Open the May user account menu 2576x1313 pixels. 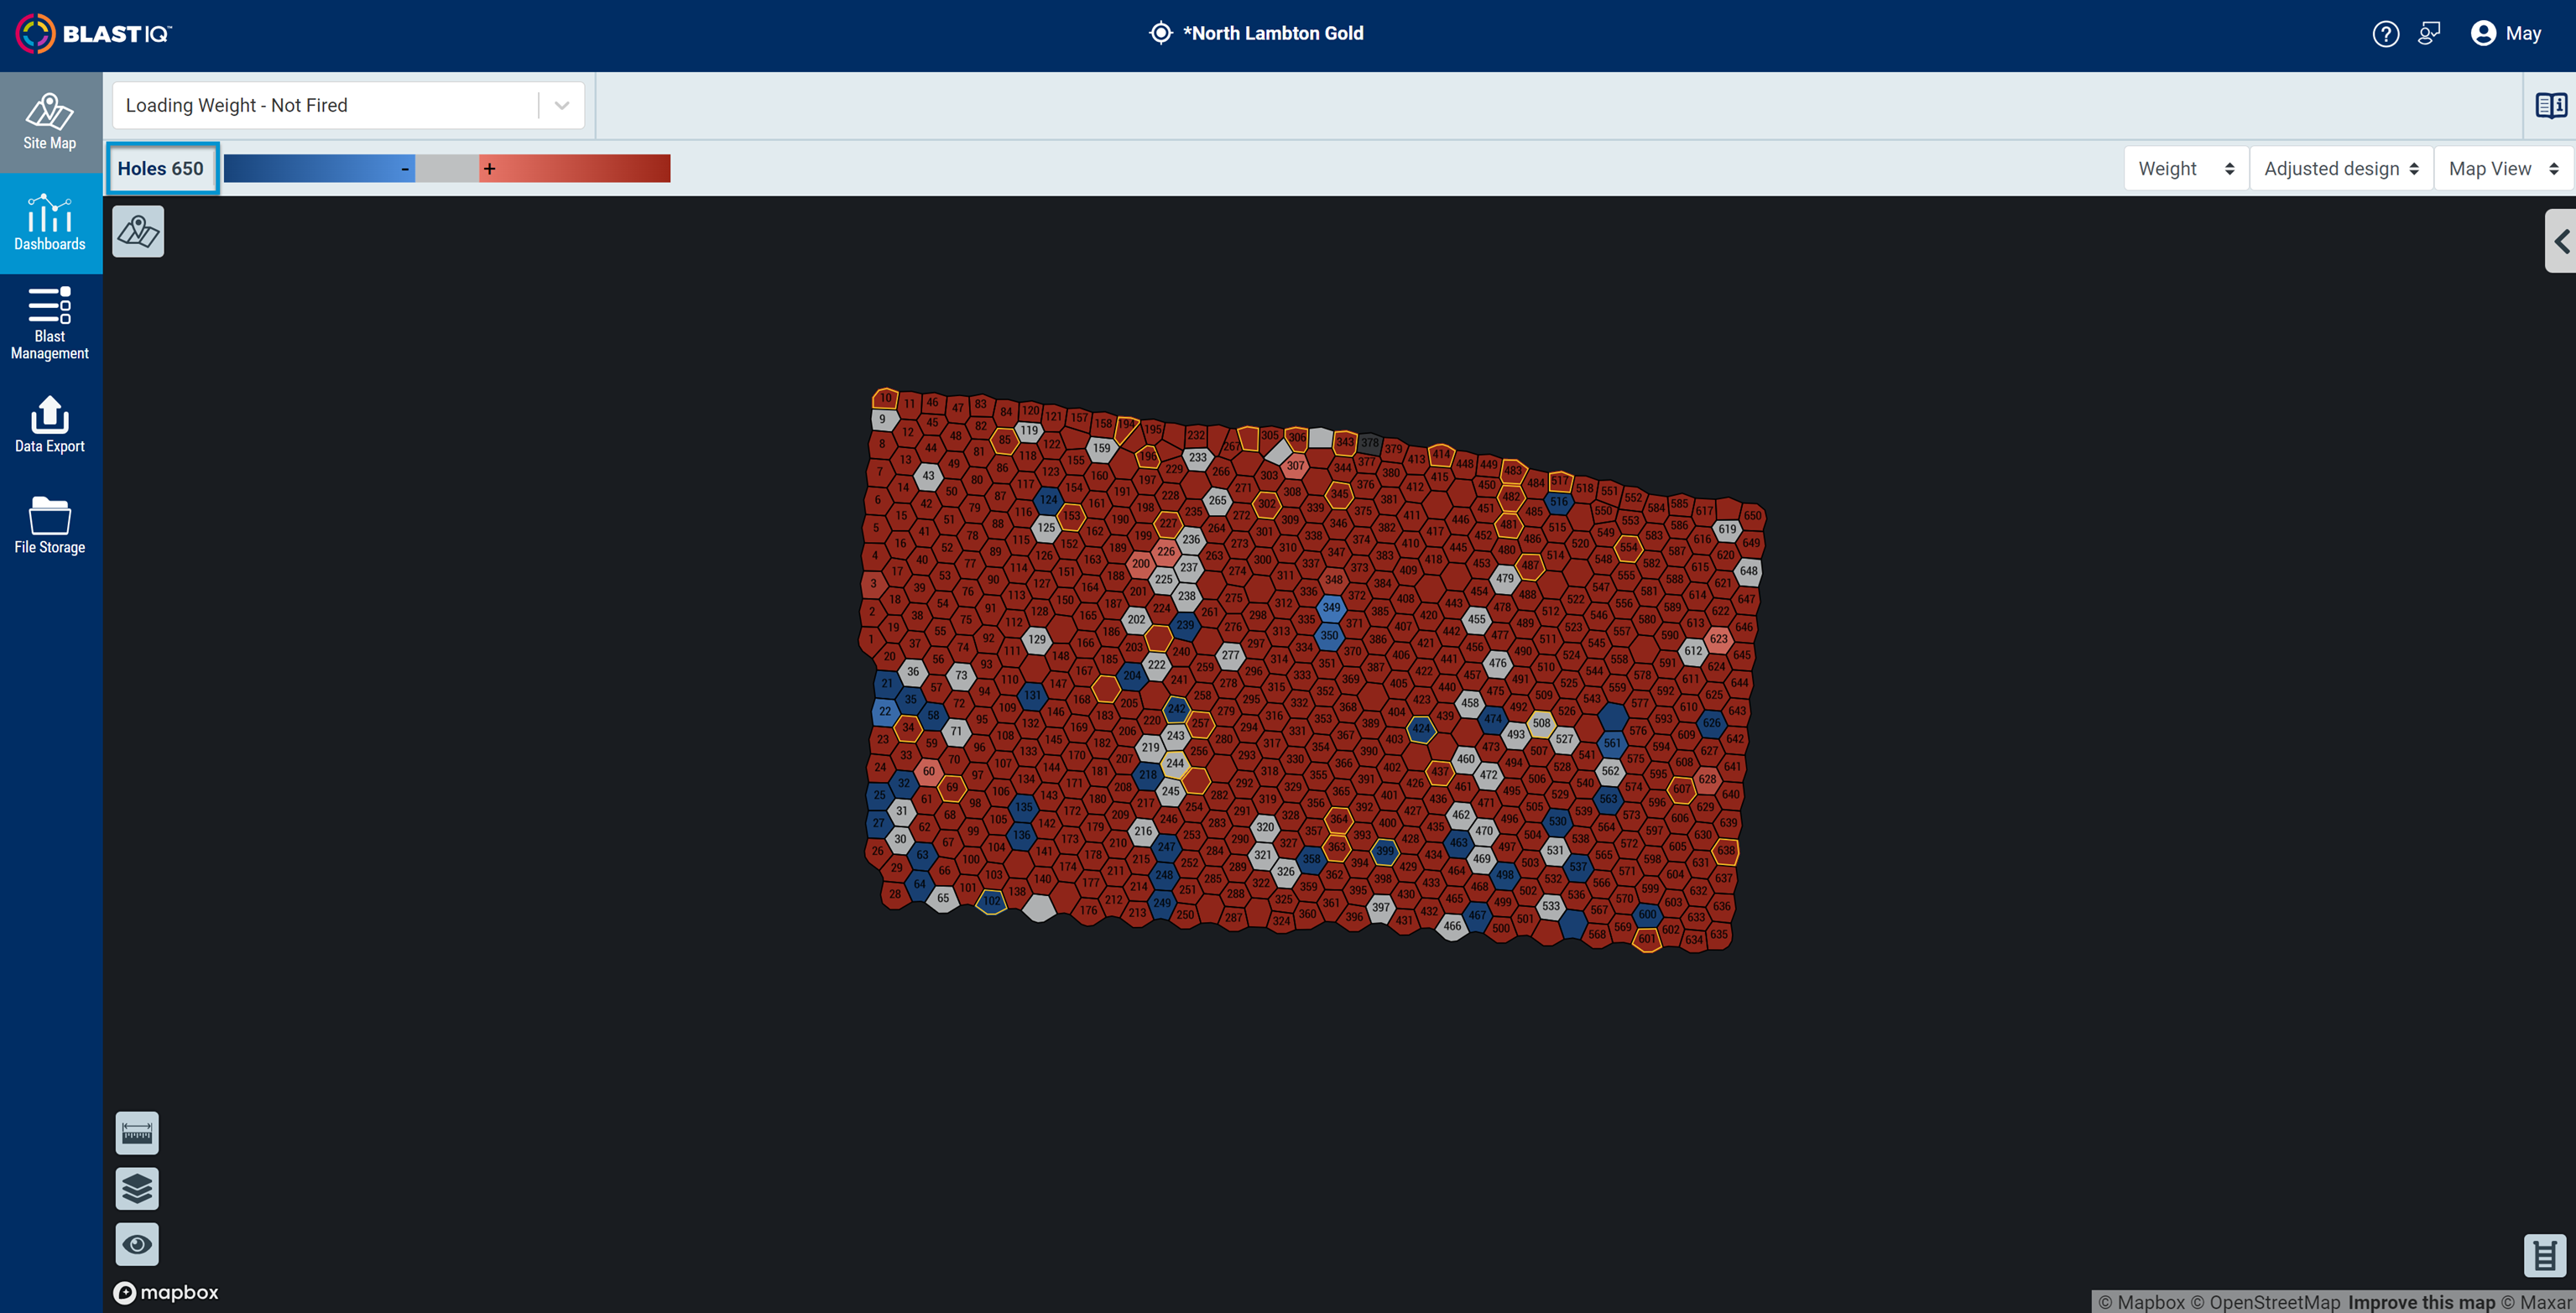[2507, 34]
